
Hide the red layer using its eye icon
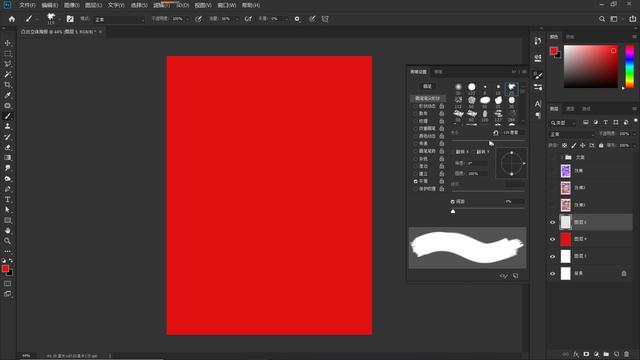[x=553, y=239]
